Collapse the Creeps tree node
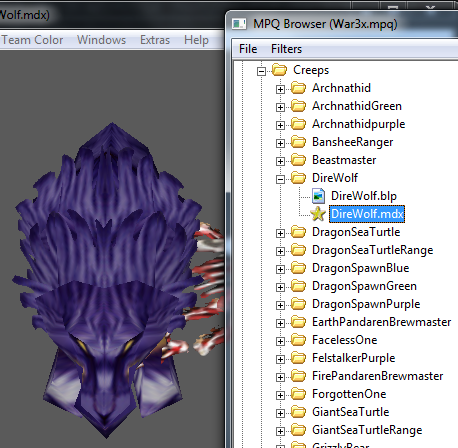458x448 pixels. [261, 71]
